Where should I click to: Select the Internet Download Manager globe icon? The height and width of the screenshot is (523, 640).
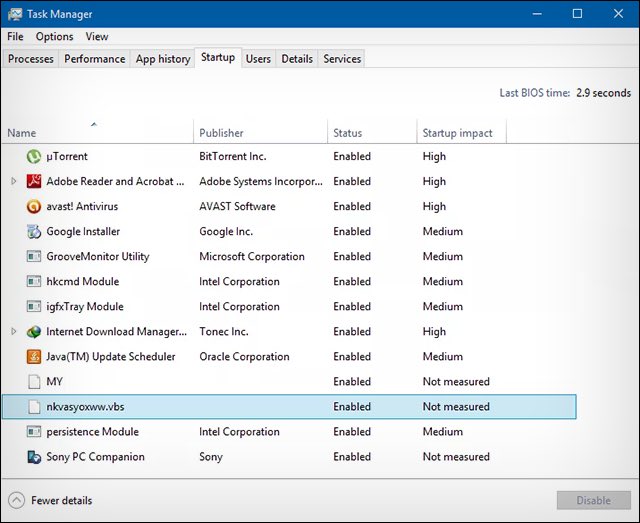point(34,332)
